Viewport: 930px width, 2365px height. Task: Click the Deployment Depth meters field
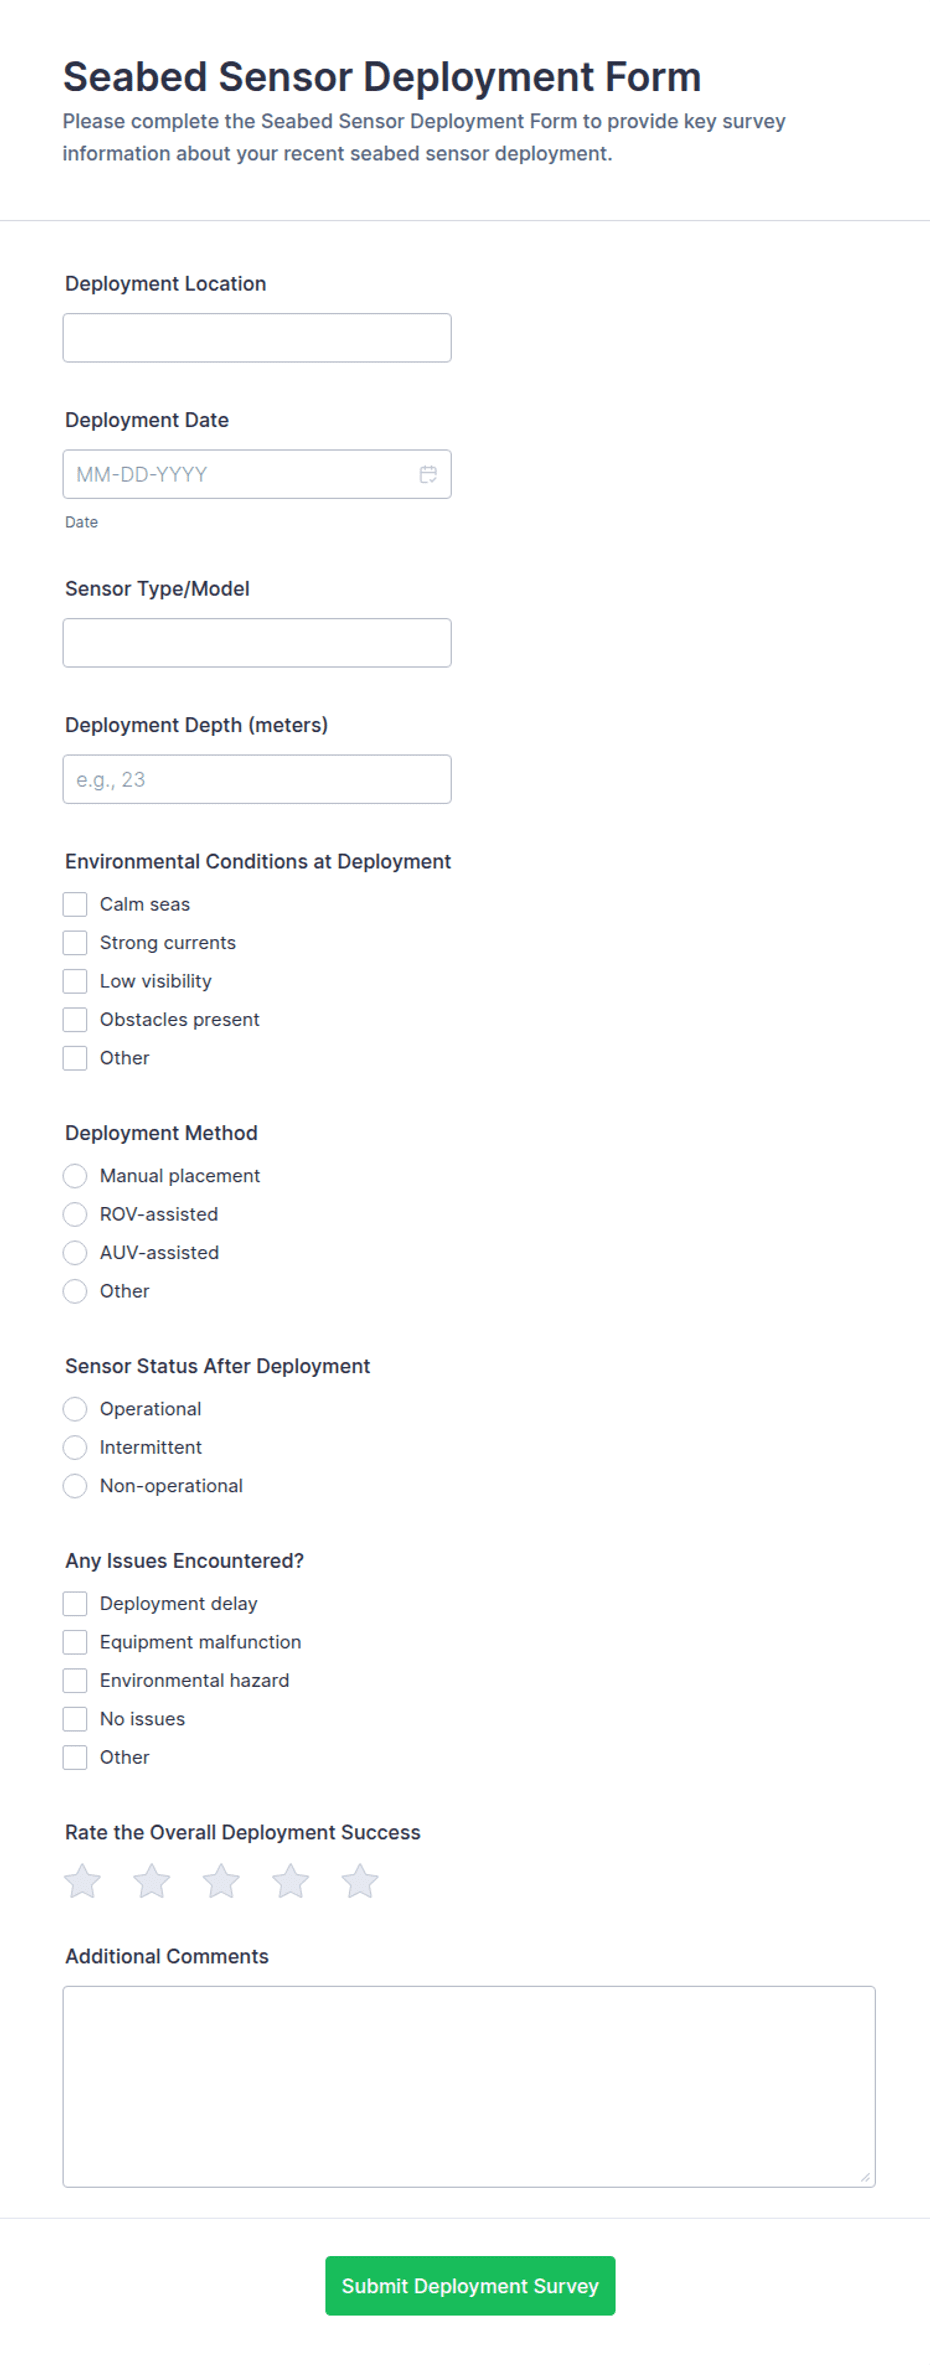[257, 779]
